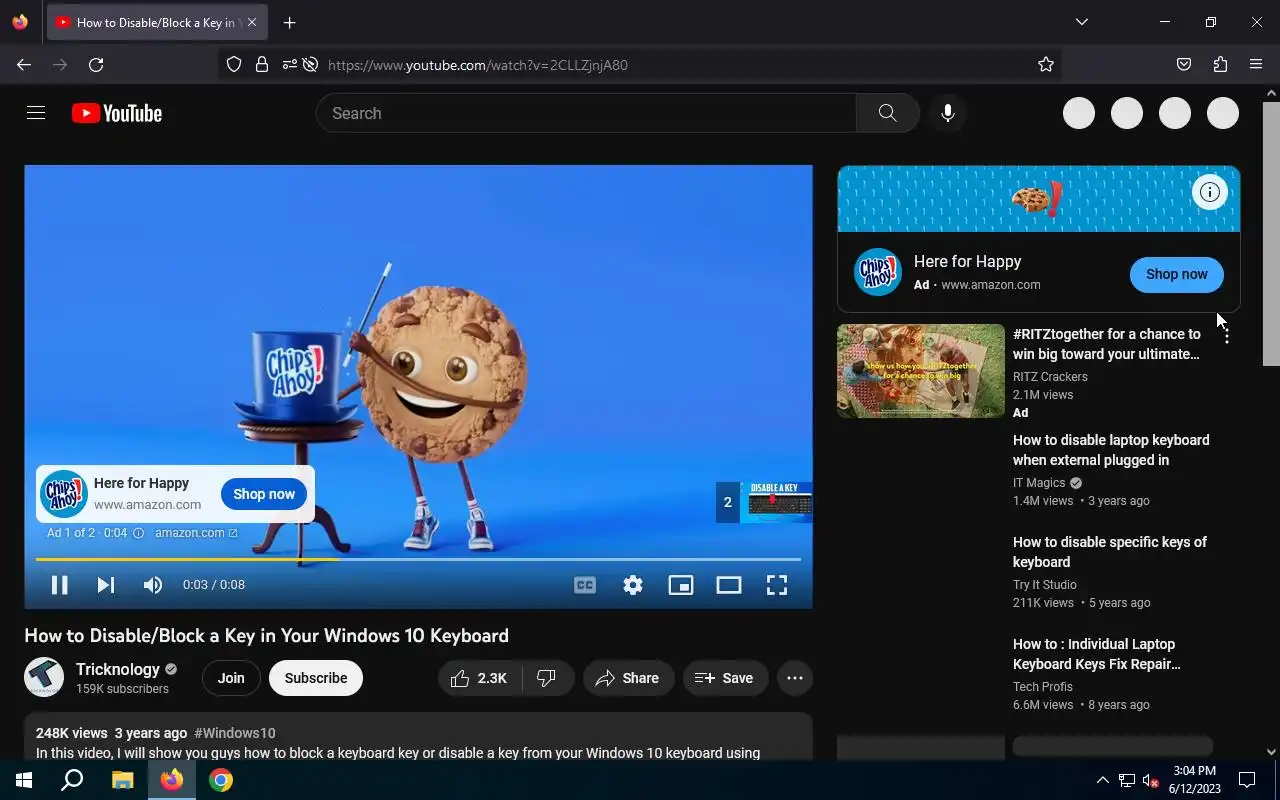Click the ad info icon beside Ad 1 of 2
This screenshot has width=1280, height=800.
pos(139,533)
